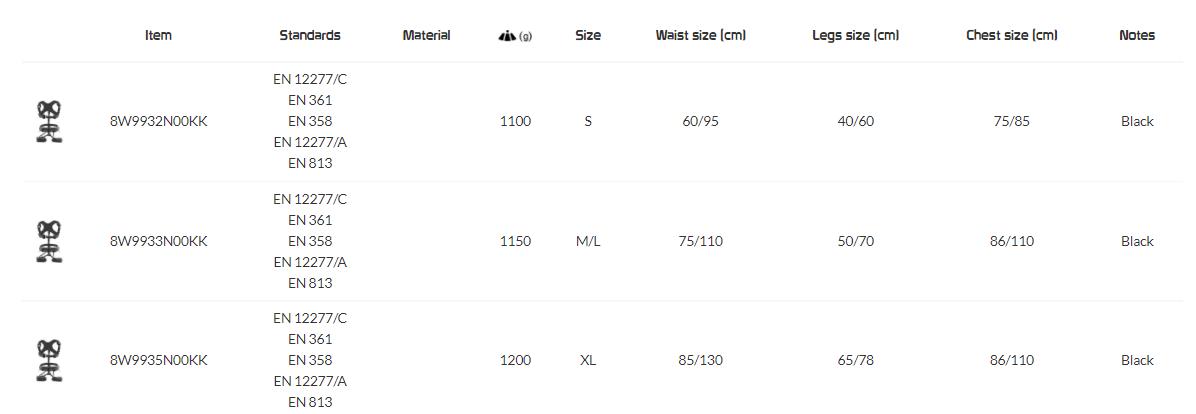Click the Legs size (cm) header

(x=855, y=35)
